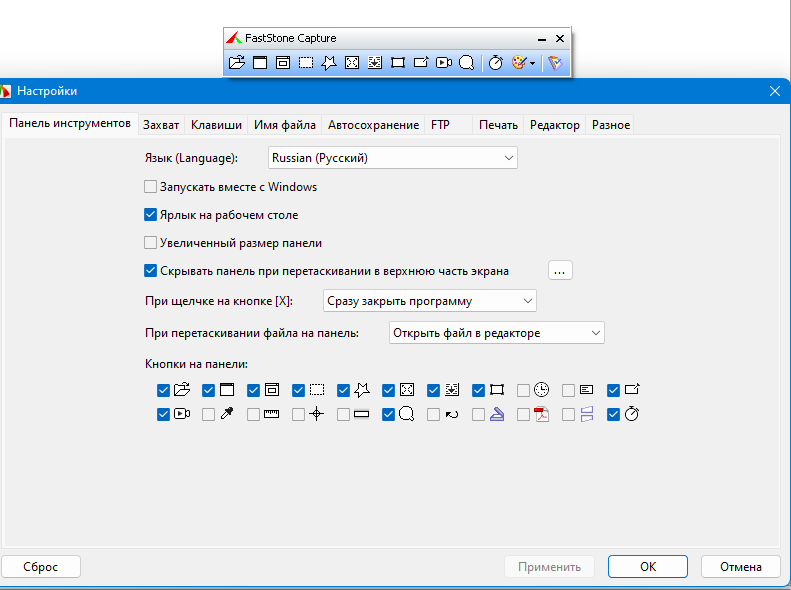Uncheck the full screen button checkbox
The height and width of the screenshot is (590, 791).
click(x=388, y=390)
